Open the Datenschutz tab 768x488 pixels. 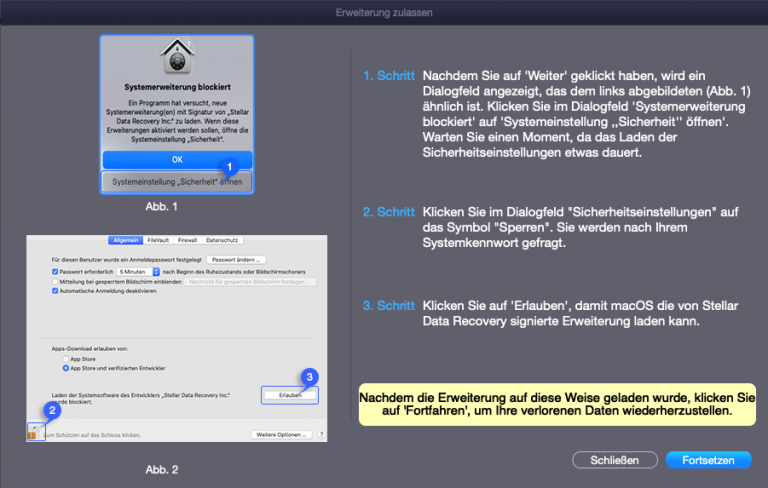click(222, 241)
